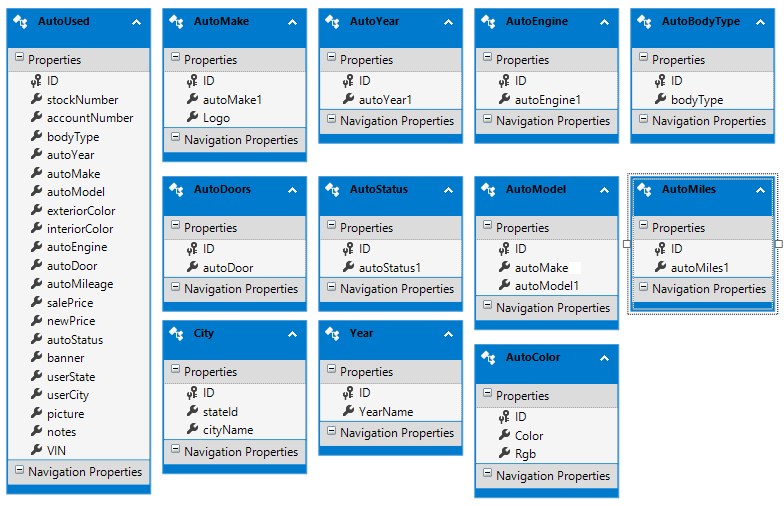This screenshot has height=506, width=784.
Task: Select cityName property in City entity
Action: [x=227, y=430]
